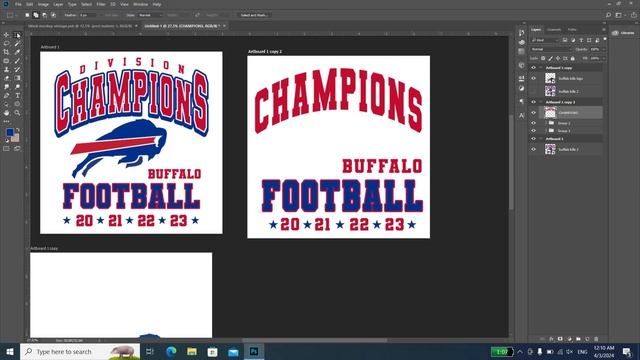Viewport: 640px width, 360px height.
Task: Hide the layer inside Artboard 1
Action: (x=533, y=149)
